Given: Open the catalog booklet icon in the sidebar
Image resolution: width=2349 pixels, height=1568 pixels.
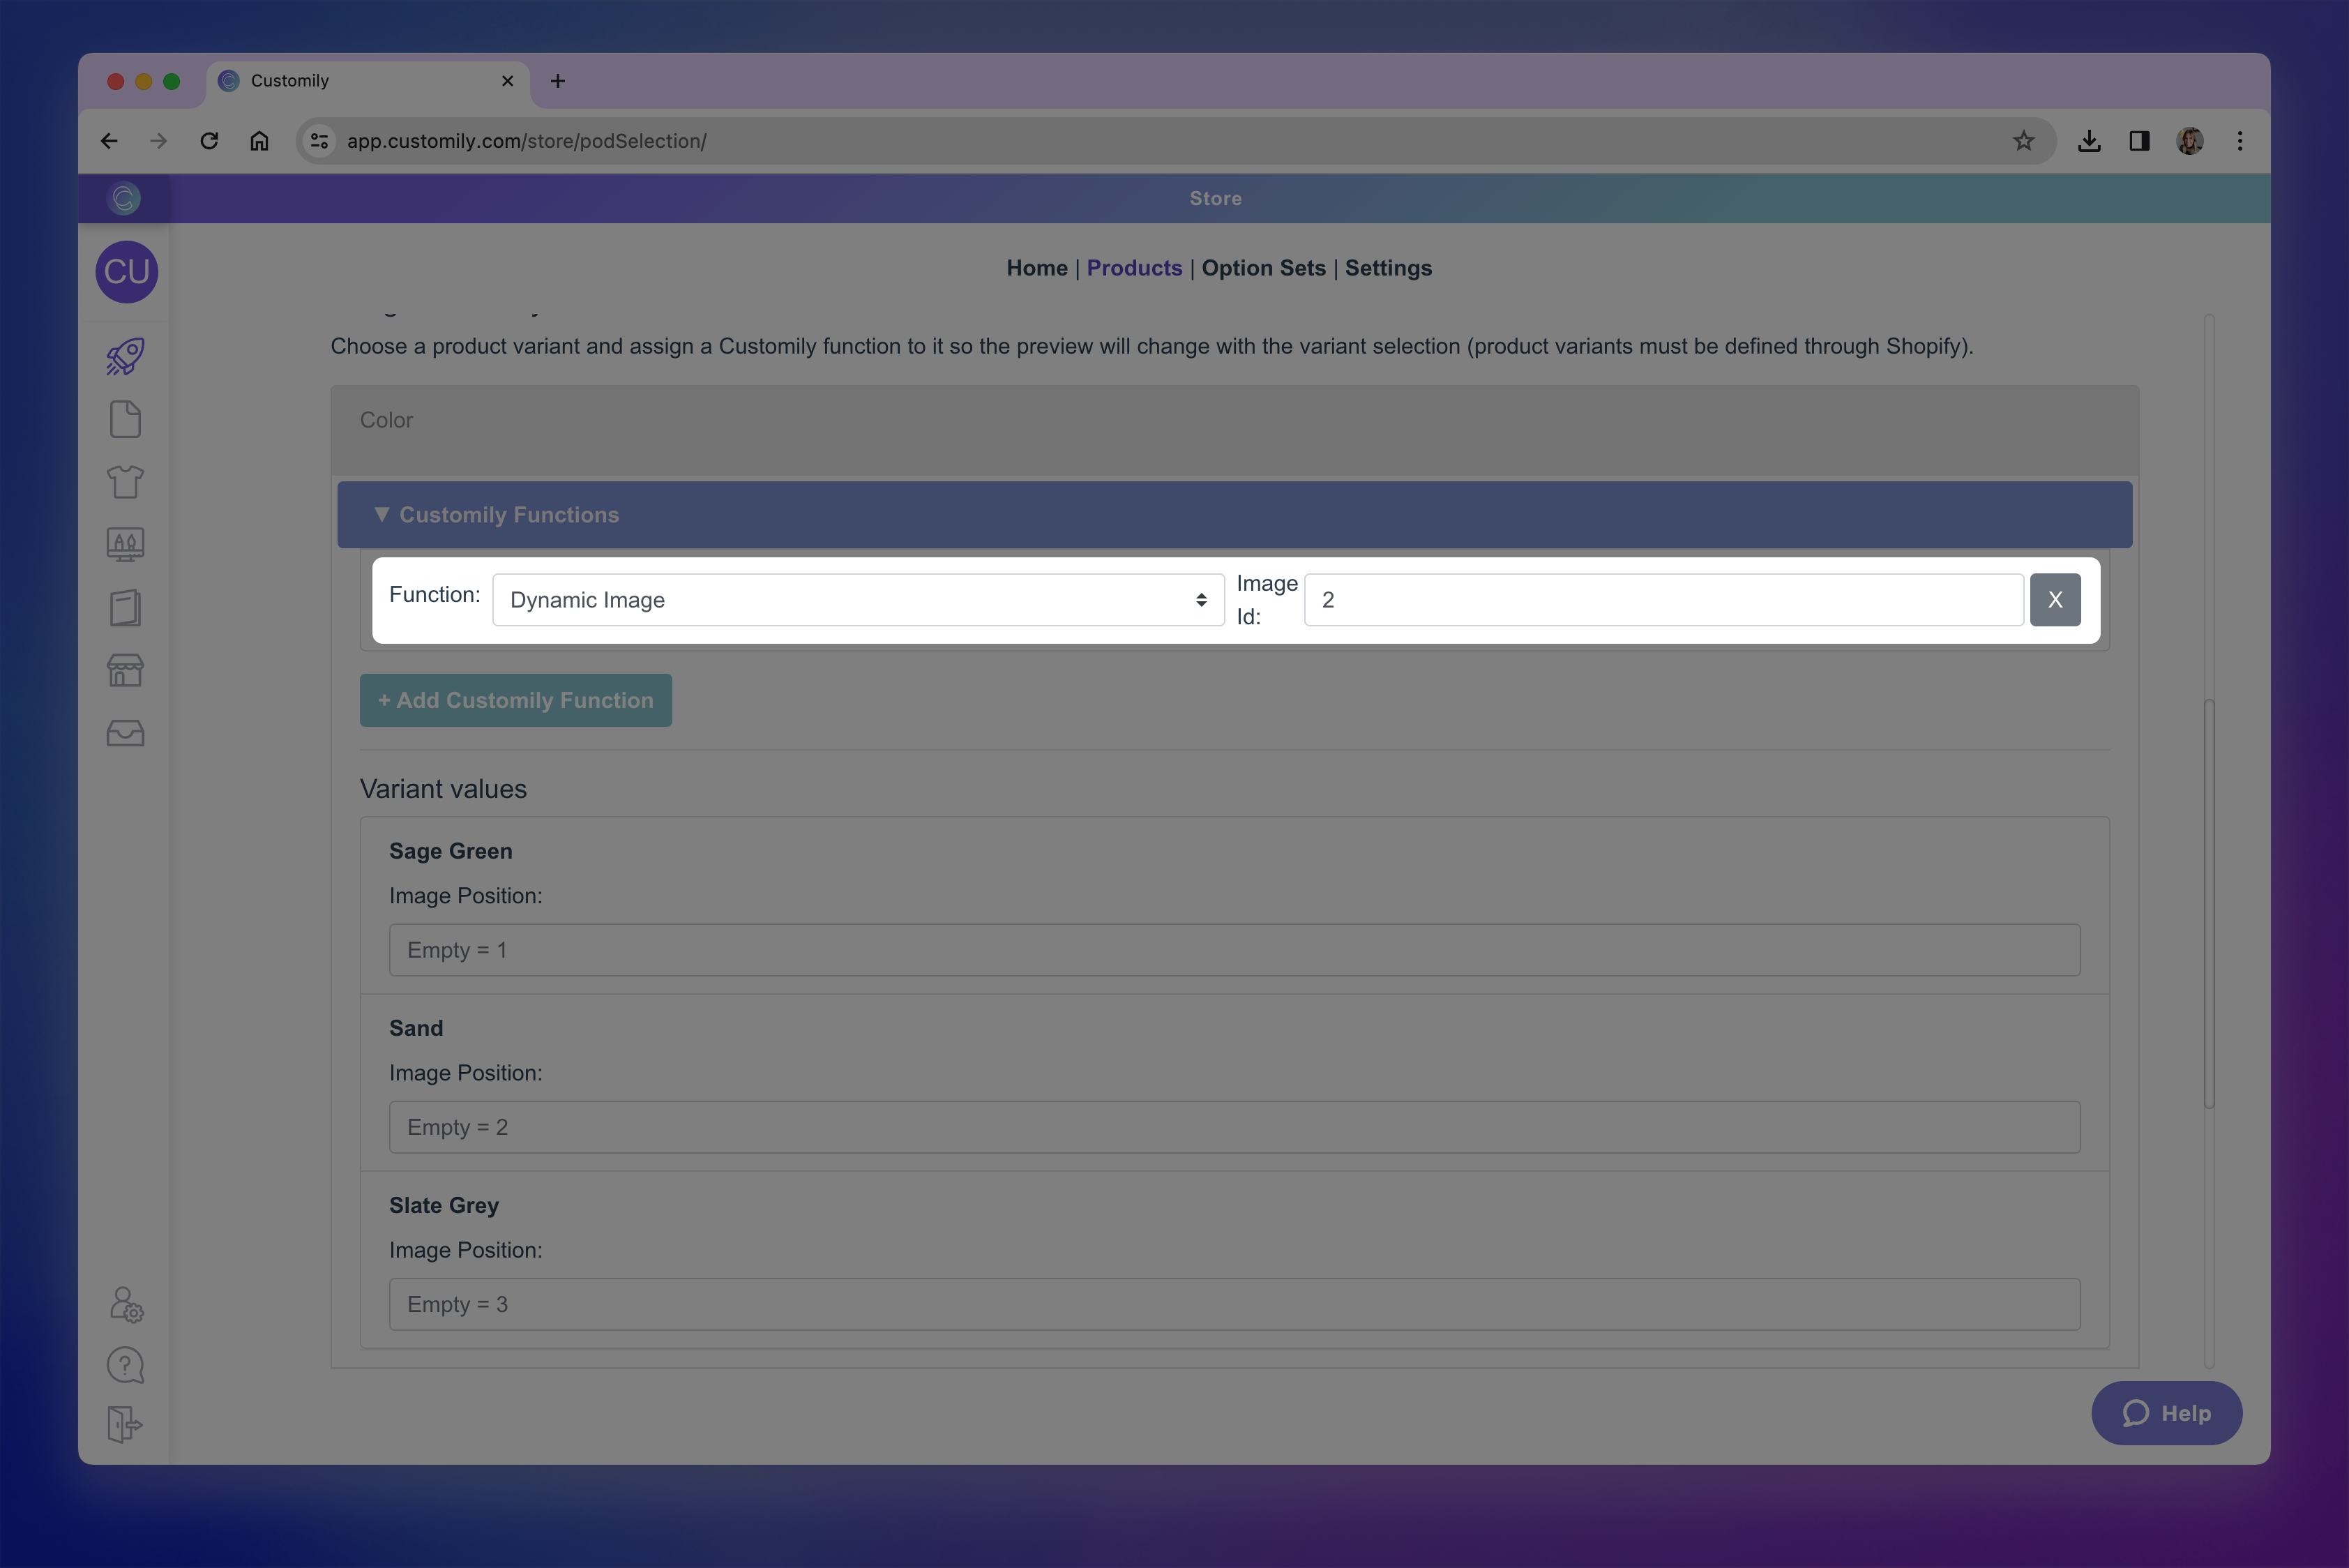Looking at the screenshot, I should 124,607.
